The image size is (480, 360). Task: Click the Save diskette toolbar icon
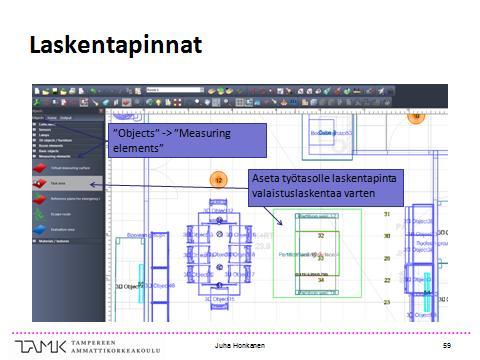point(54,91)
